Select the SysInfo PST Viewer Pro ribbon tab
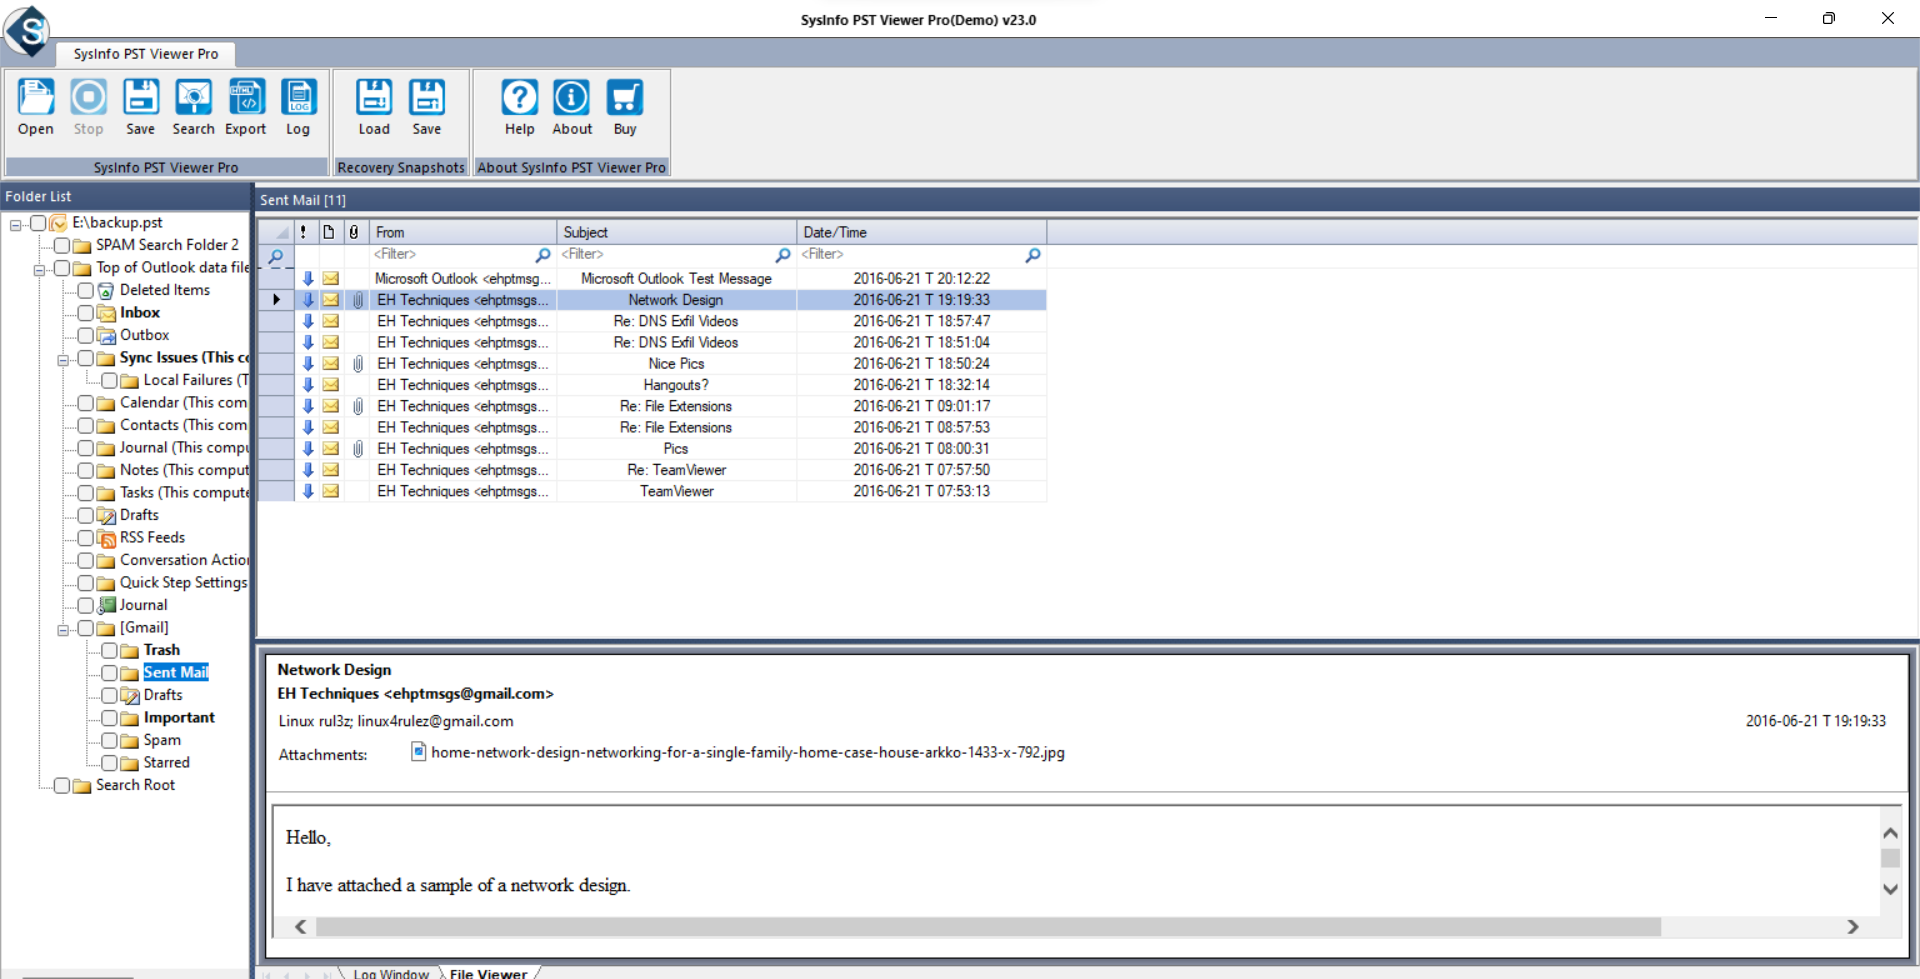Image resolution: width=1920 pixels, height=979 pixels. tap(146, 54)
